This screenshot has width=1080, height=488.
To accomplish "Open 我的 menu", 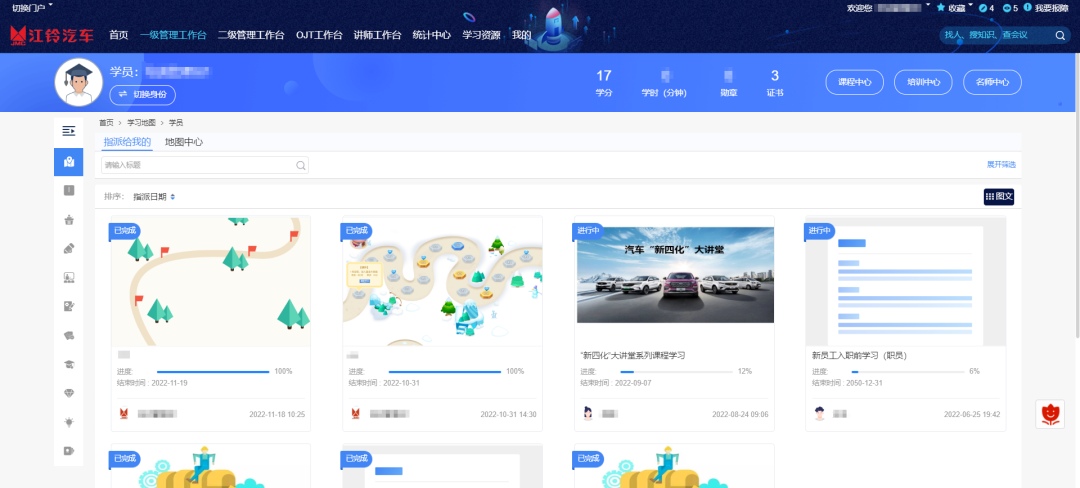I will 521,35.
